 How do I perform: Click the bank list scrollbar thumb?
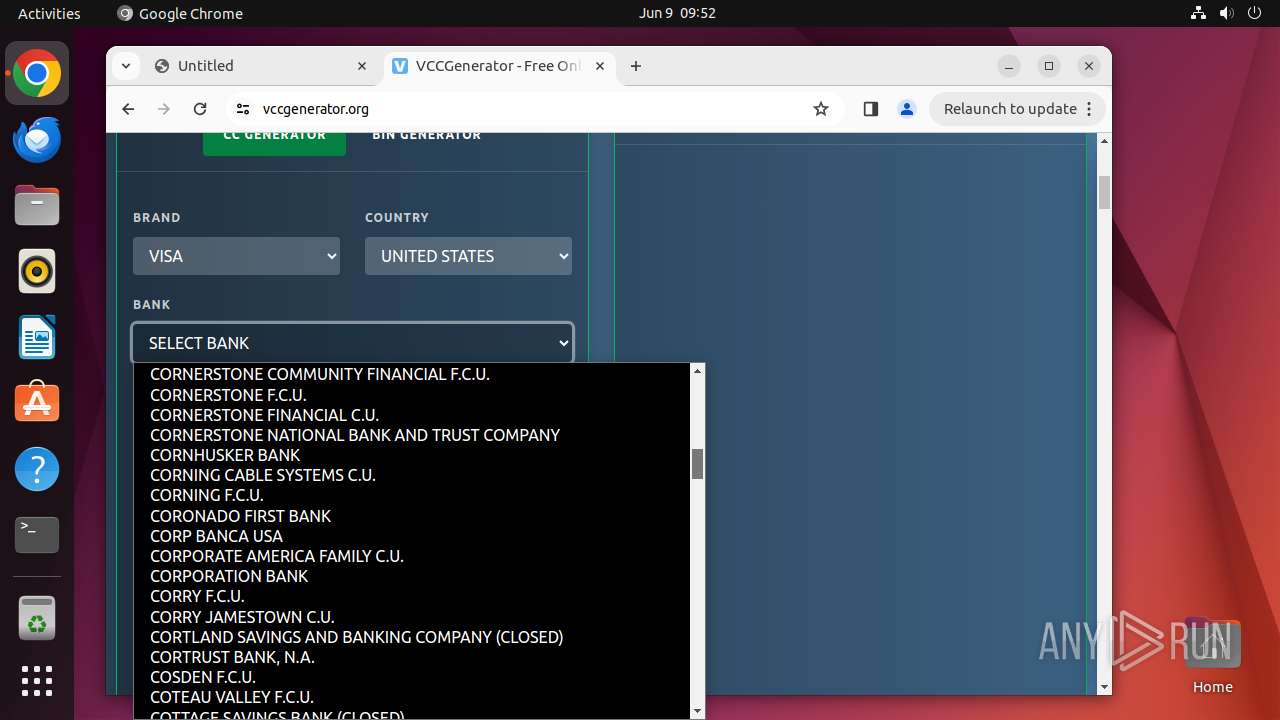698,464
